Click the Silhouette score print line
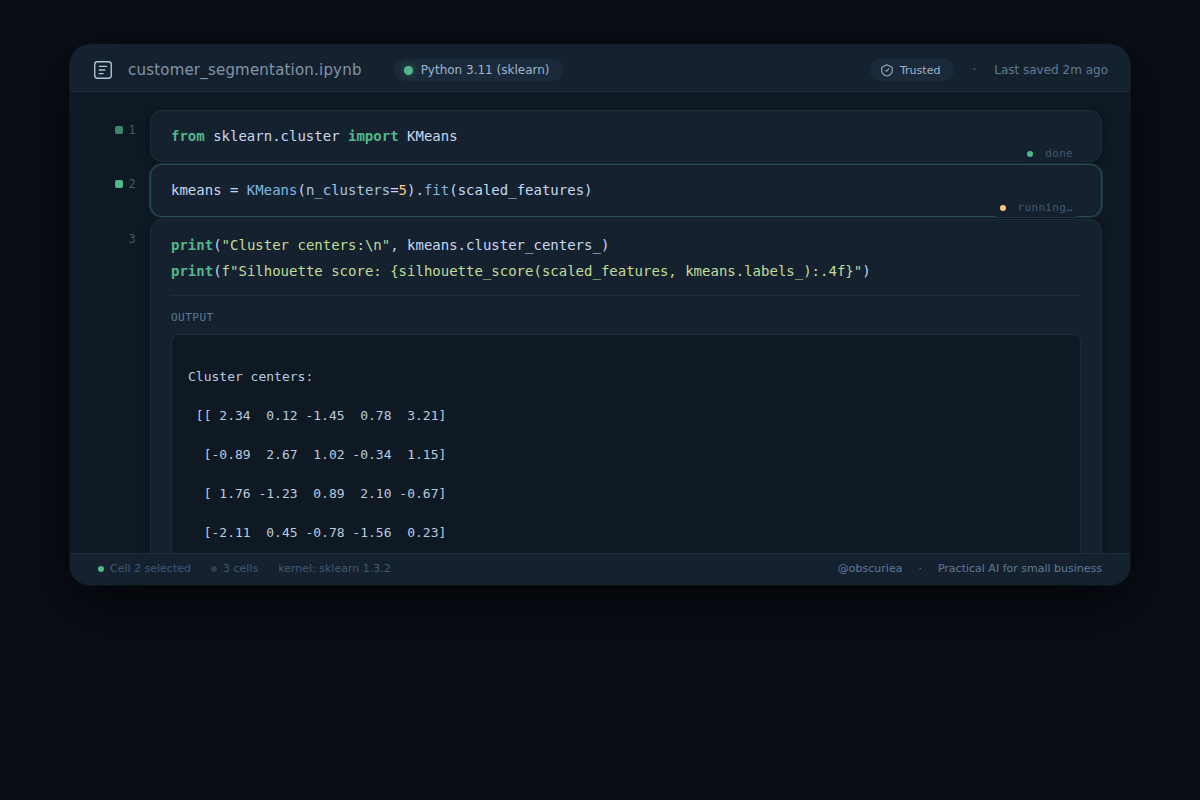 [521, 271]
